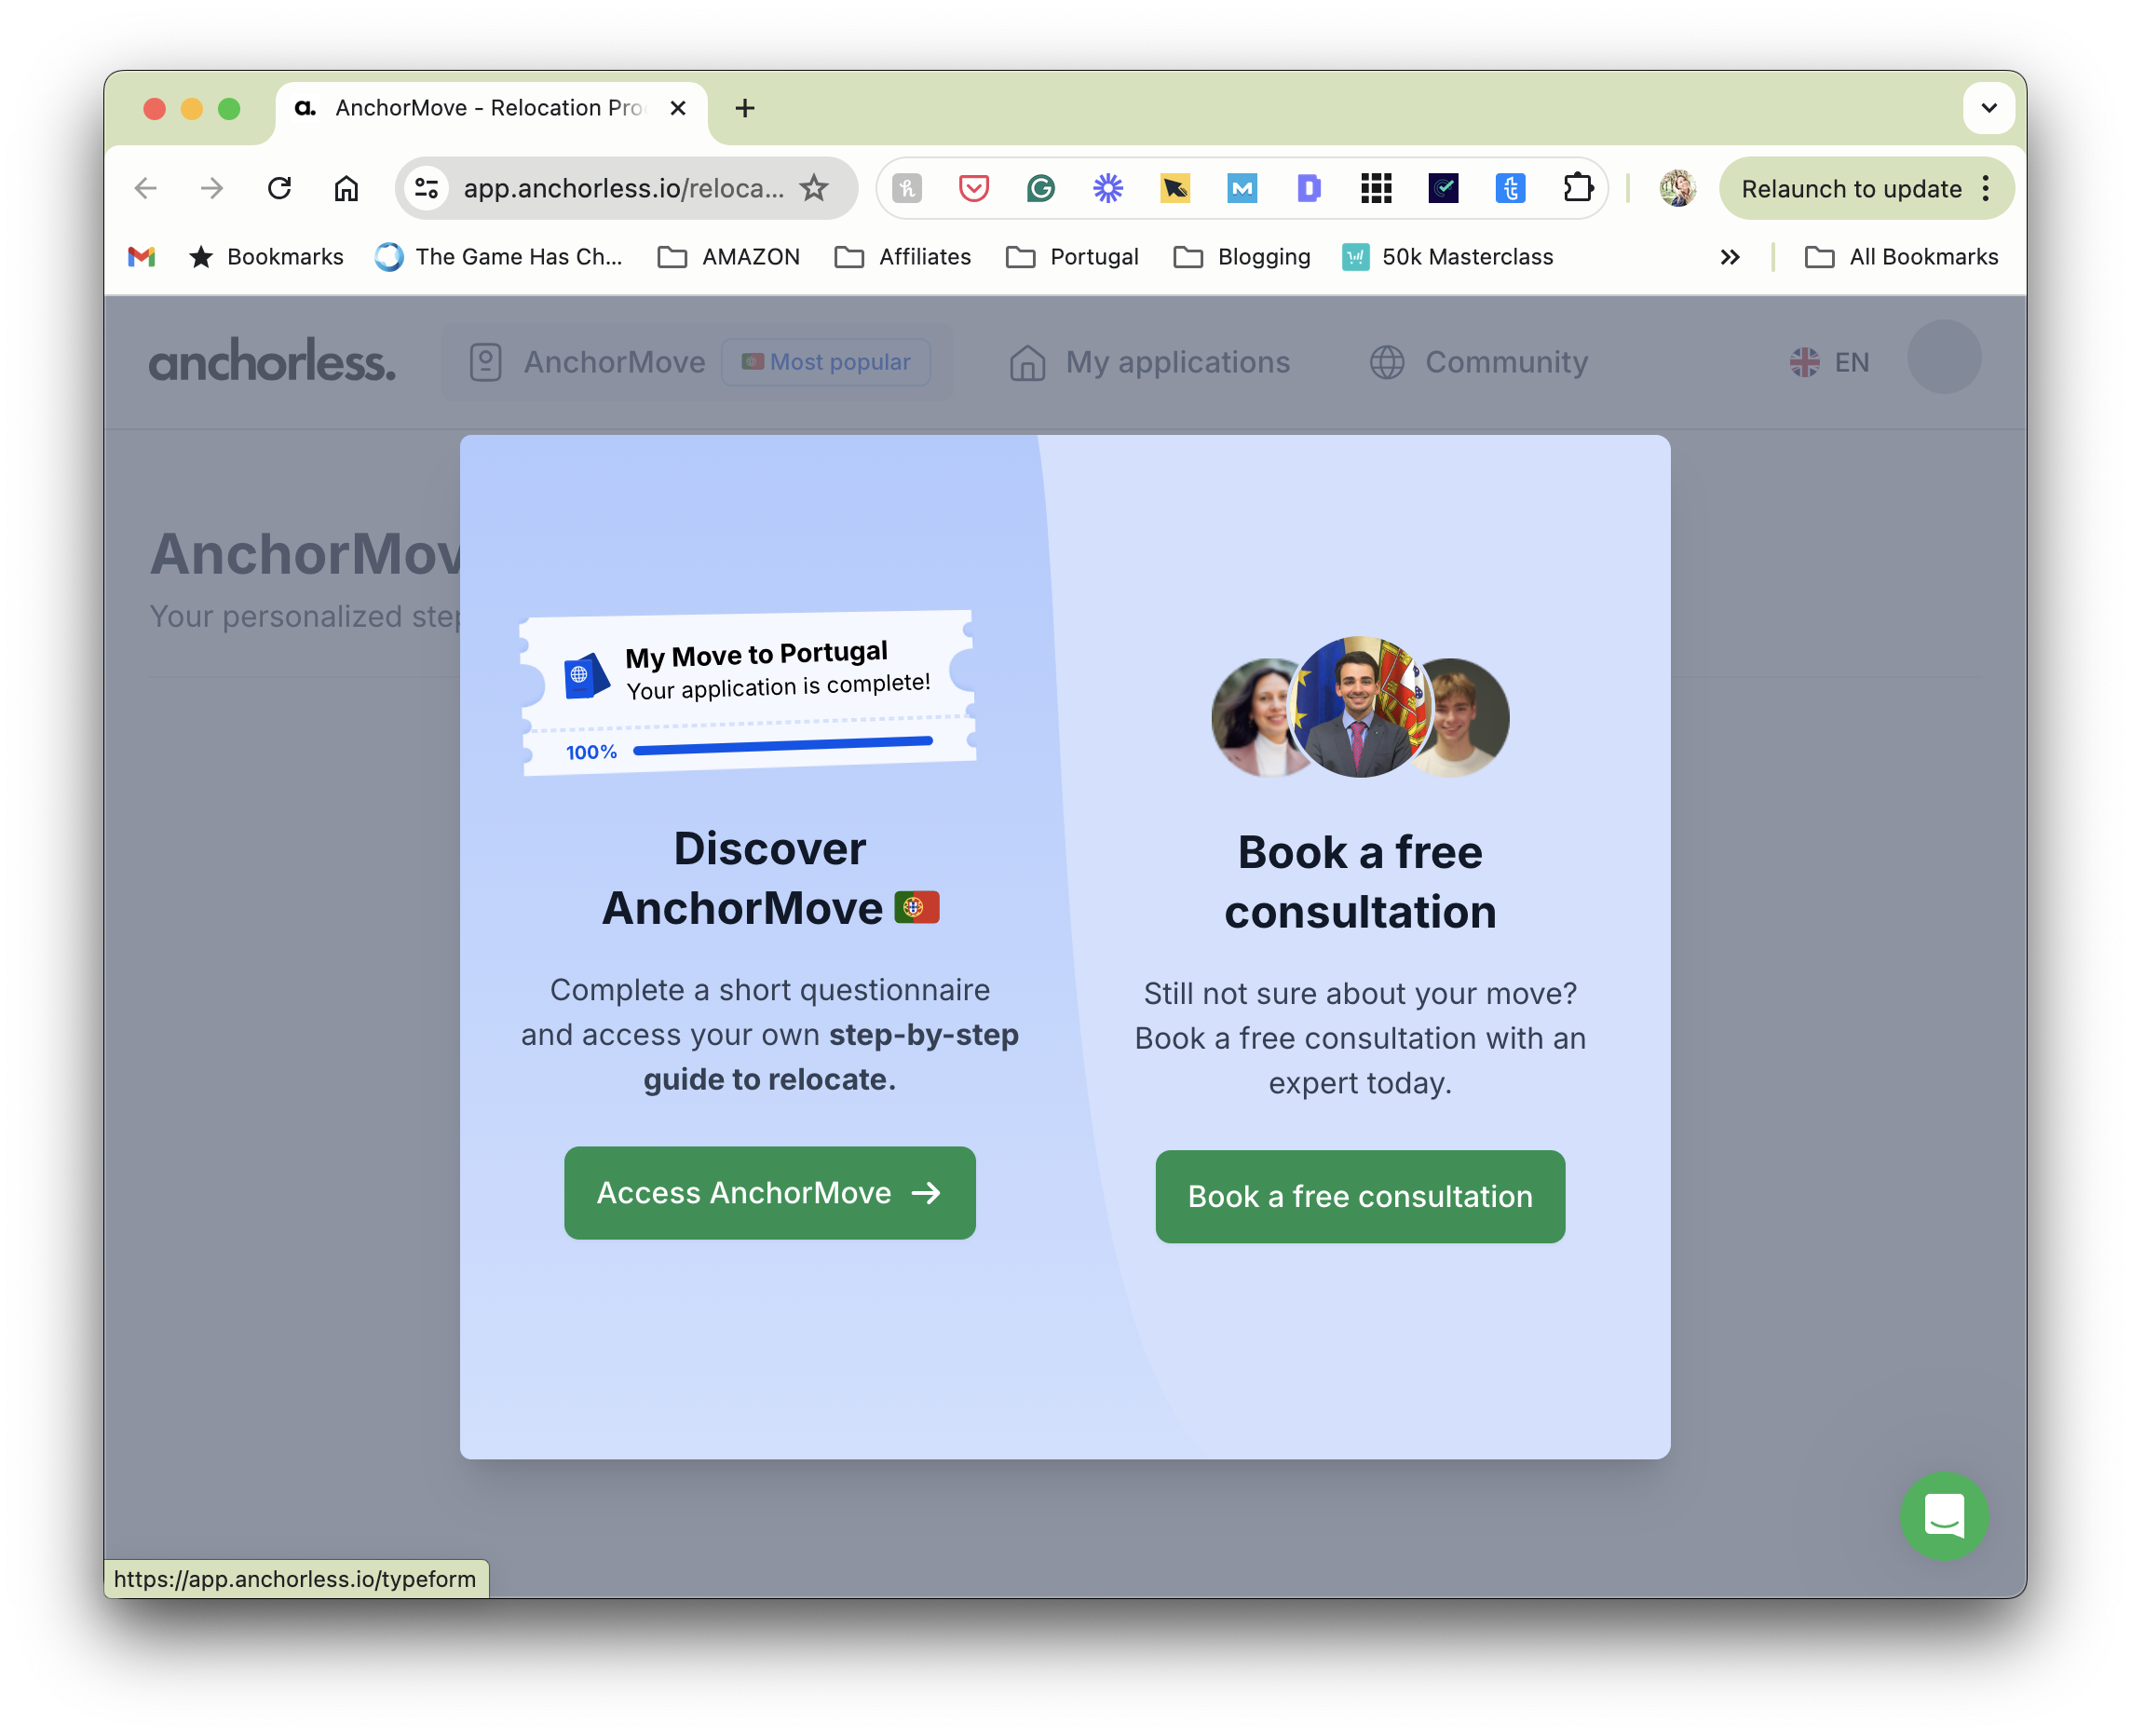
Task: Open the tab search dropdown arrow
Action: tap(1988, 108)
